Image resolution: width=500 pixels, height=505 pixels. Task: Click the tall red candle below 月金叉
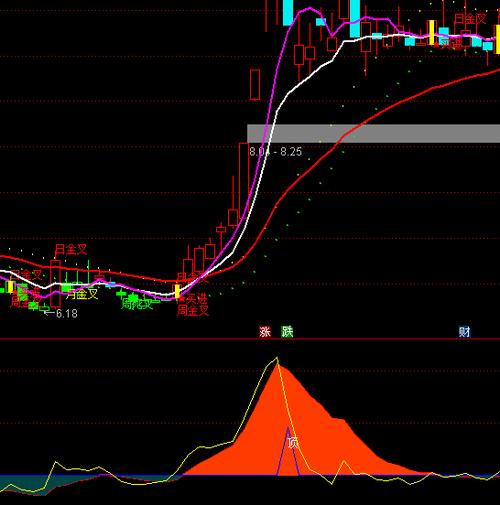coord(55,283)
